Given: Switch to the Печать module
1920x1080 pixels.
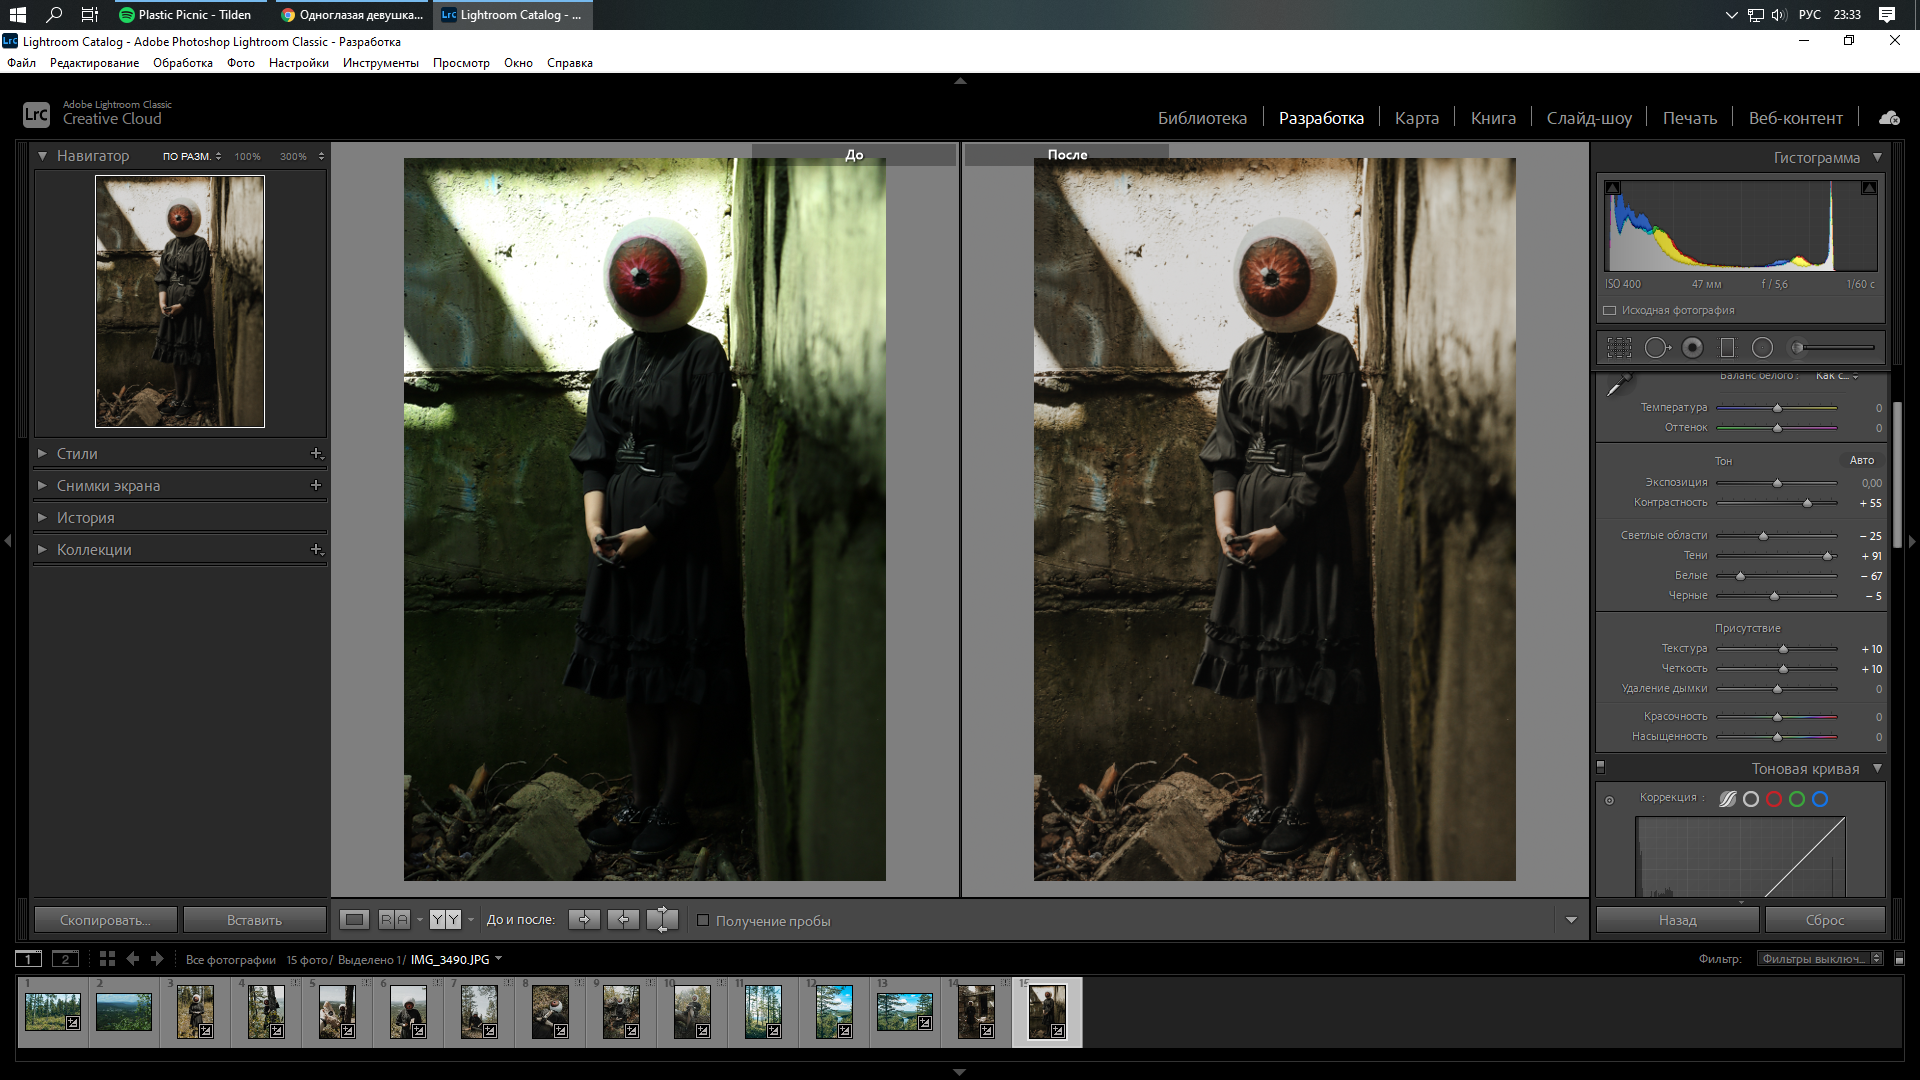Looking at the screenshot, I should 1690,118.
